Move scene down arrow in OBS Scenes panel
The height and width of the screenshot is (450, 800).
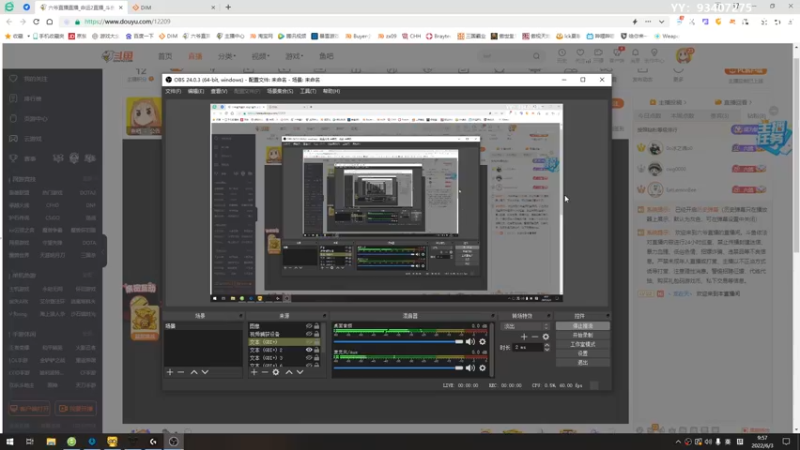(205, 372)
